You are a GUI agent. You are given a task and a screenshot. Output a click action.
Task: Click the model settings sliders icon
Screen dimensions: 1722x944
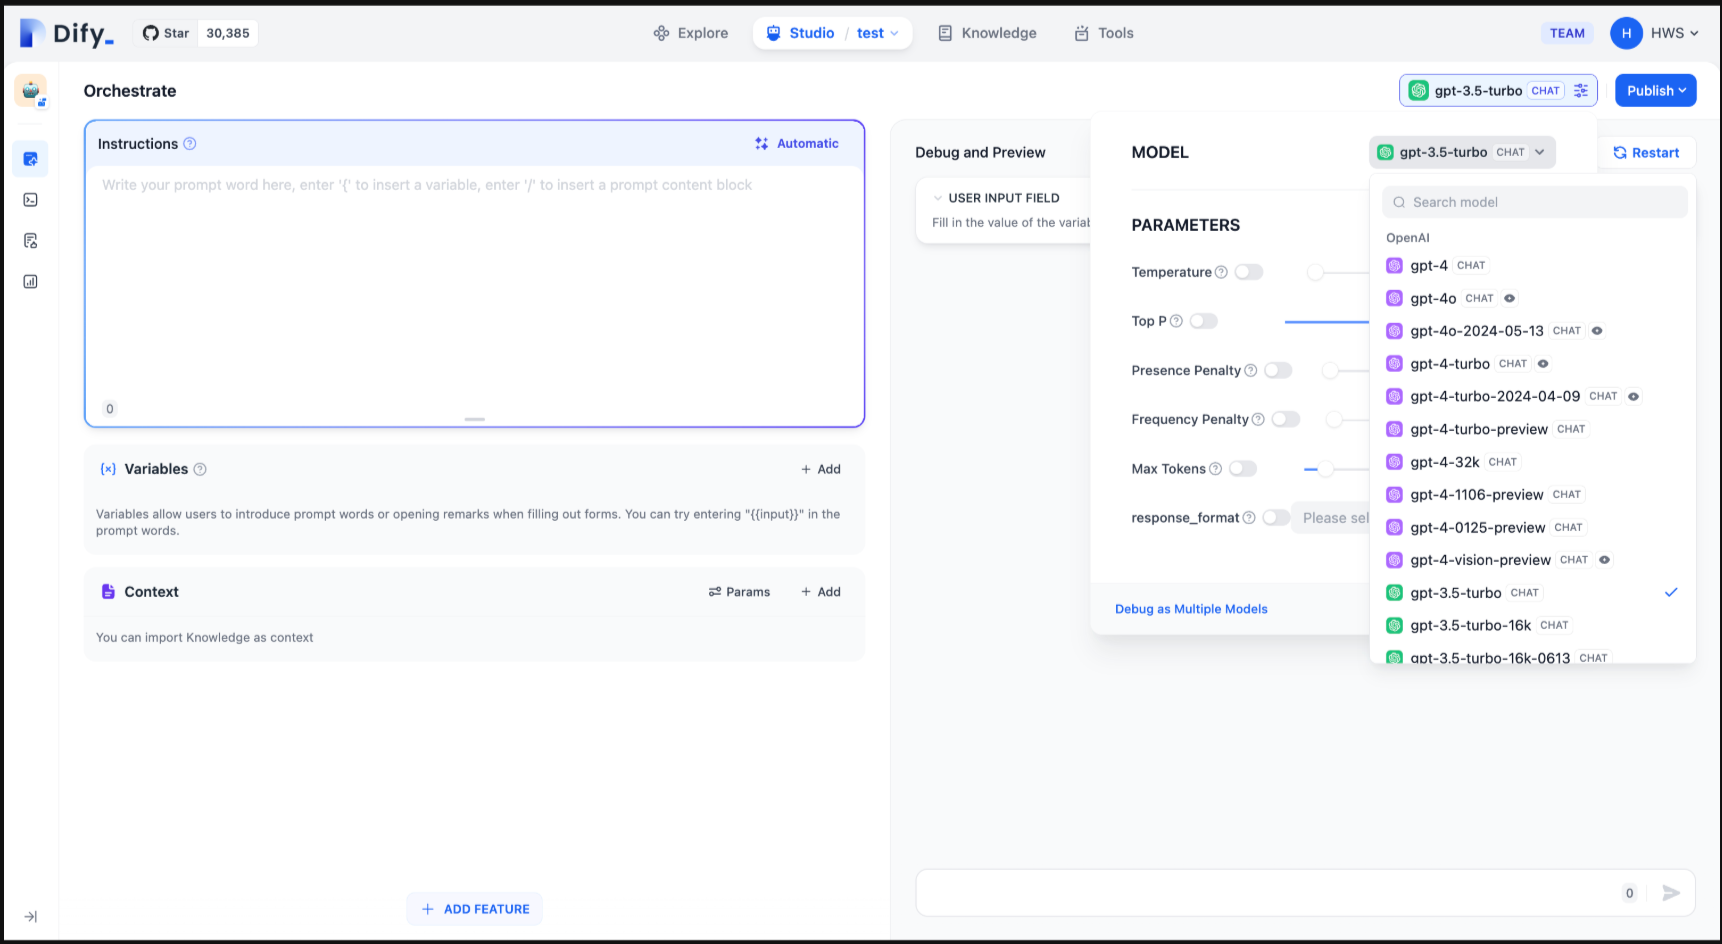tap(1581, 91)
